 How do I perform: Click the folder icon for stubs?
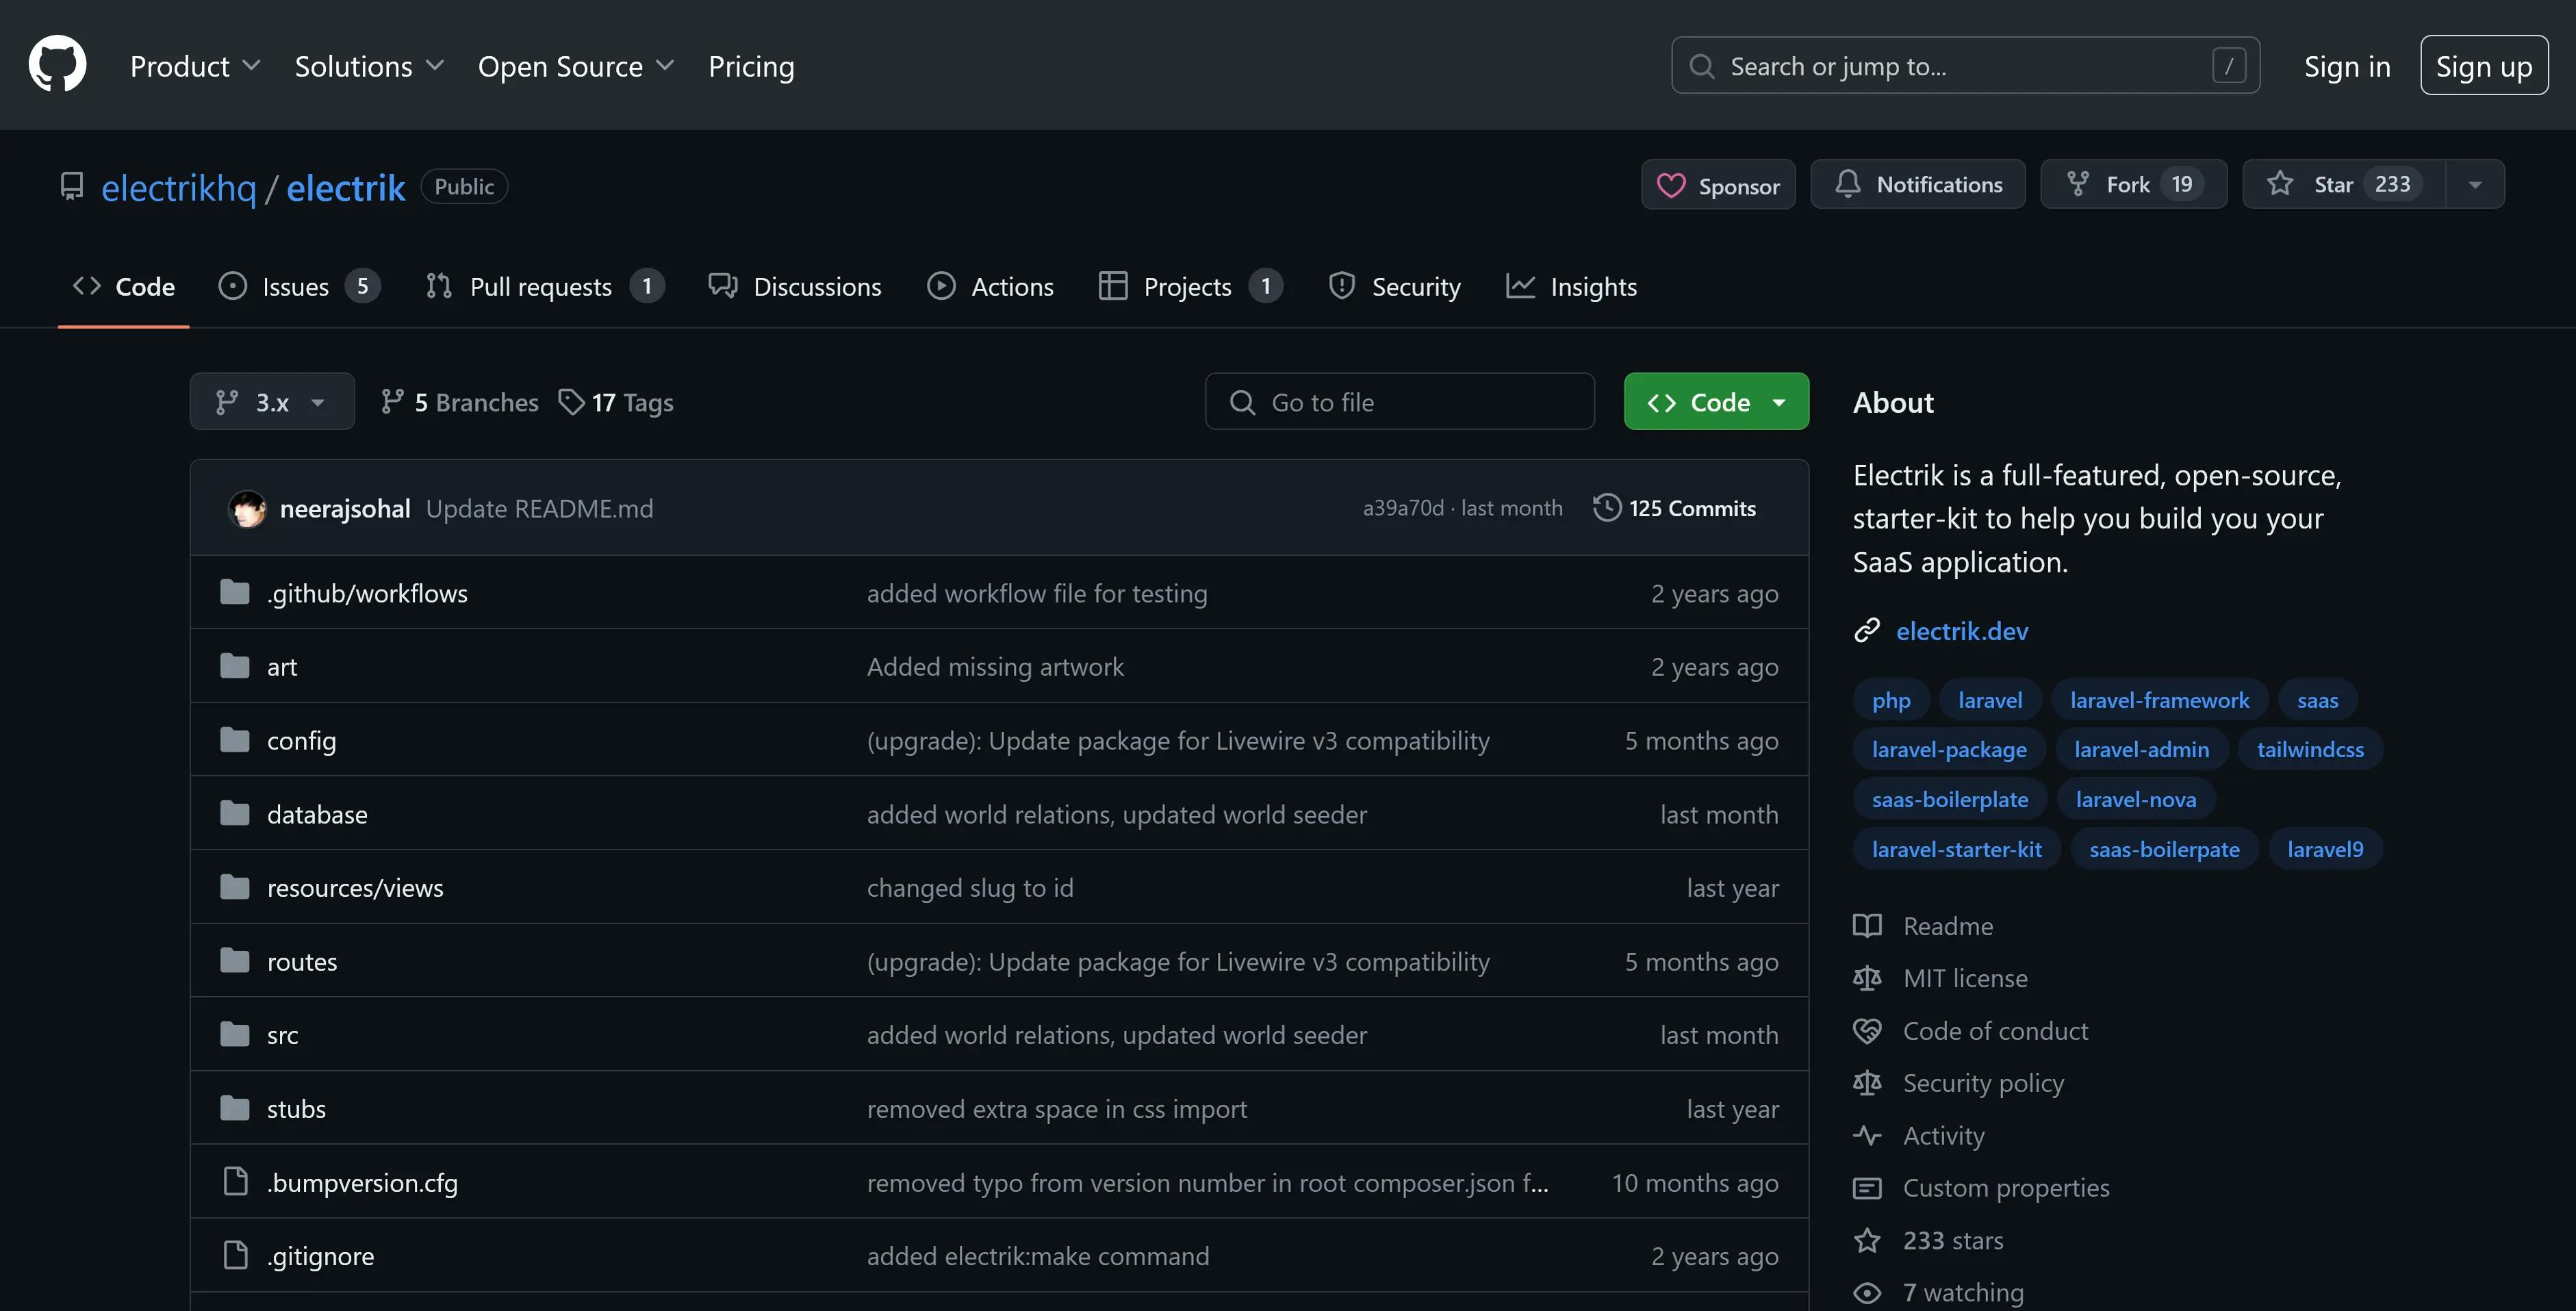point(235,1108)
